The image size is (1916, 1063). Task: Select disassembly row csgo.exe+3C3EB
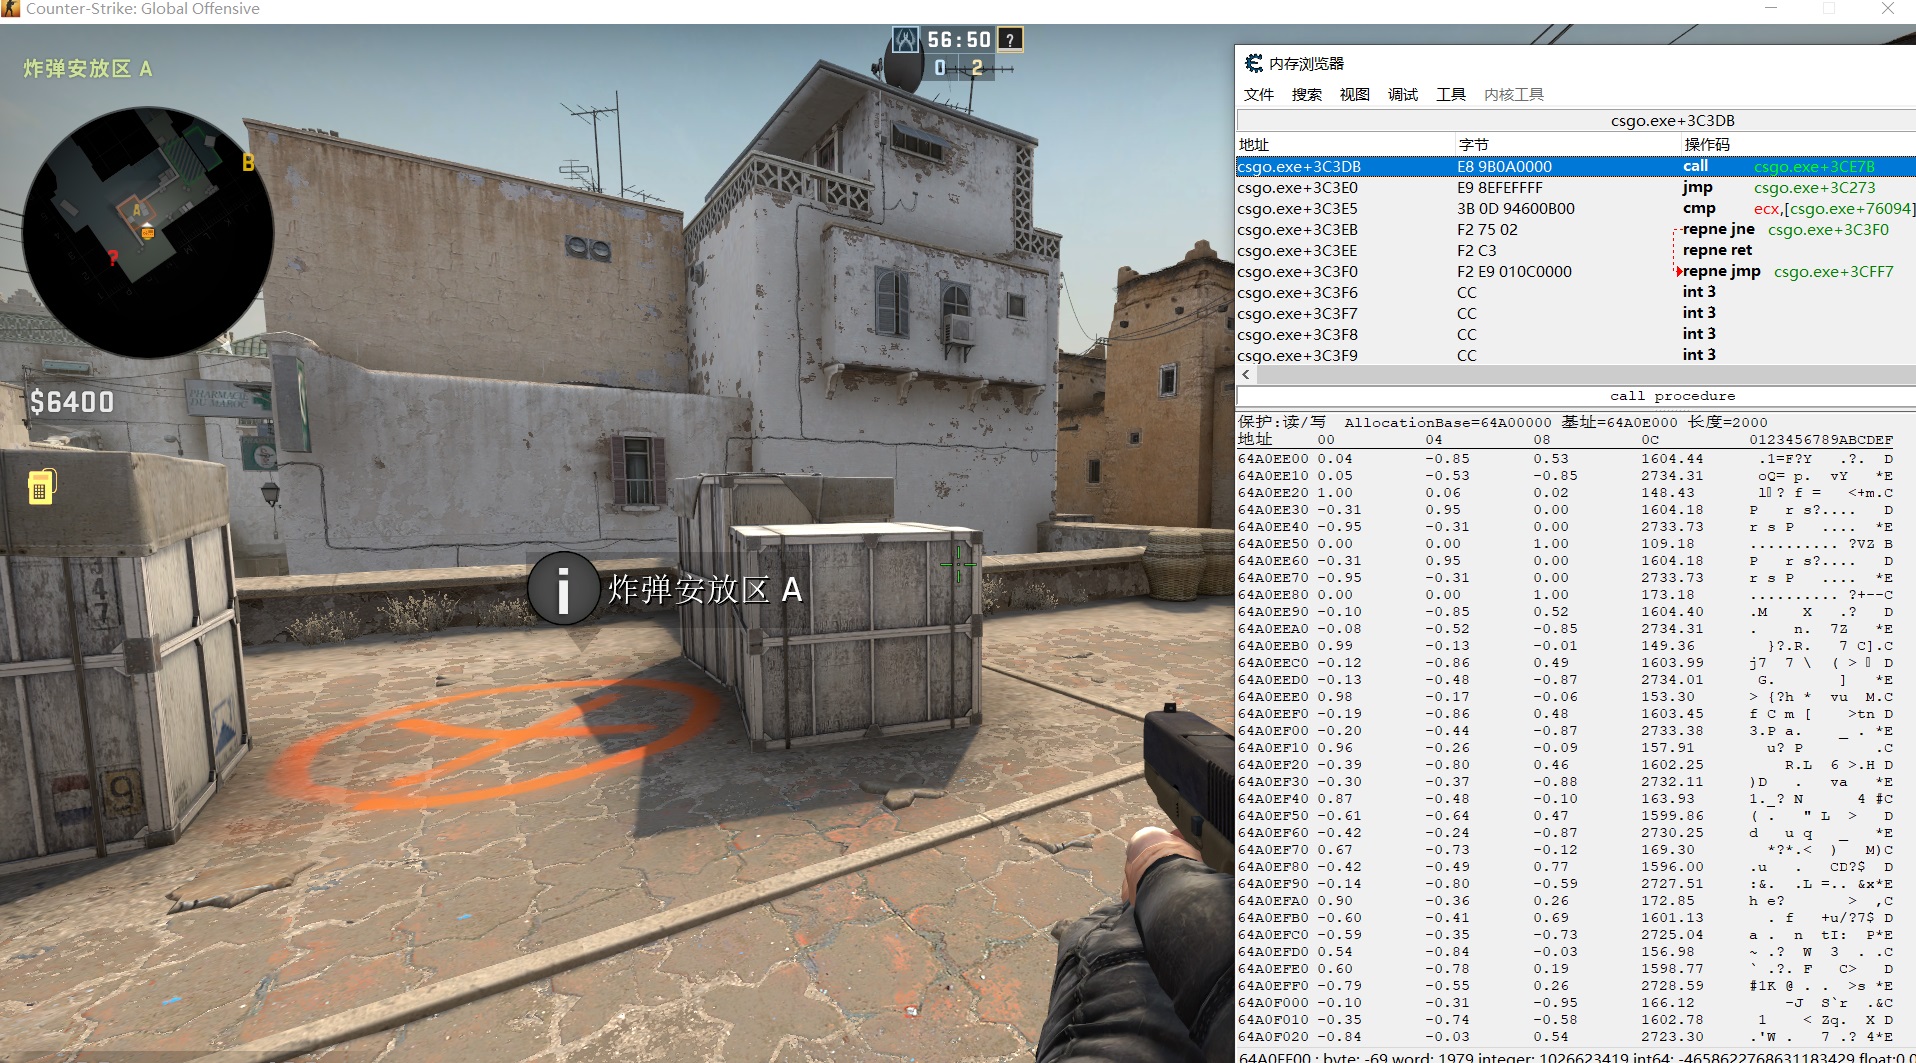(x=1576, y=229)
